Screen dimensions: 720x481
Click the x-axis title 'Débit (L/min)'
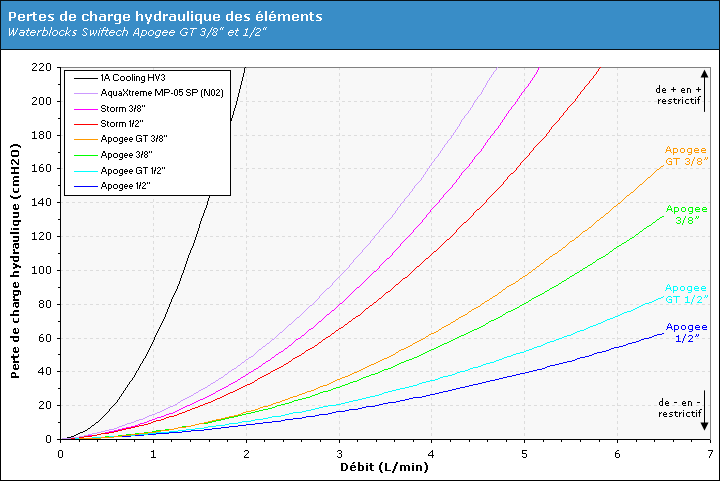(x=384, y=467)
